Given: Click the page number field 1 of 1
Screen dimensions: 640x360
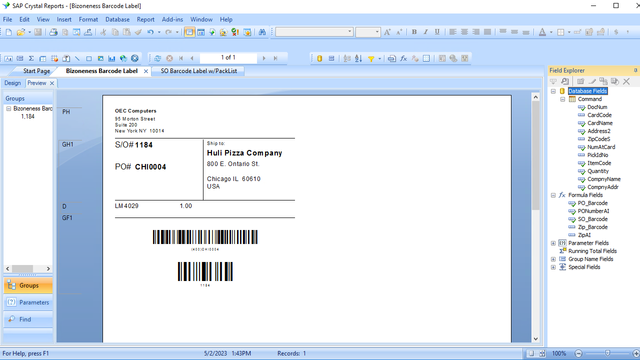Looking at the screenshot, I should [228, 58].
